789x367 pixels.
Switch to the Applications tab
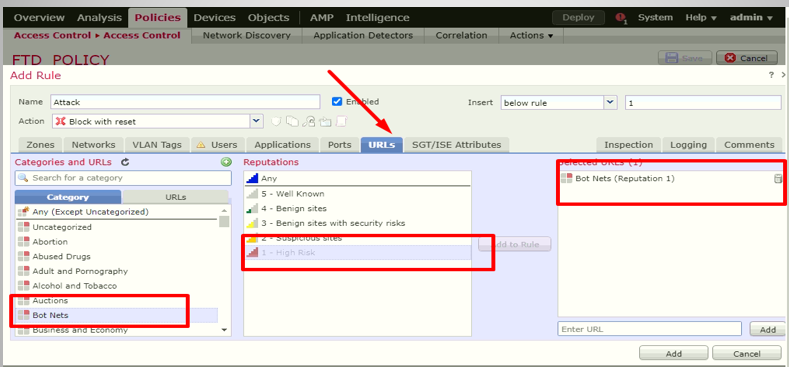tap(282, 144)
